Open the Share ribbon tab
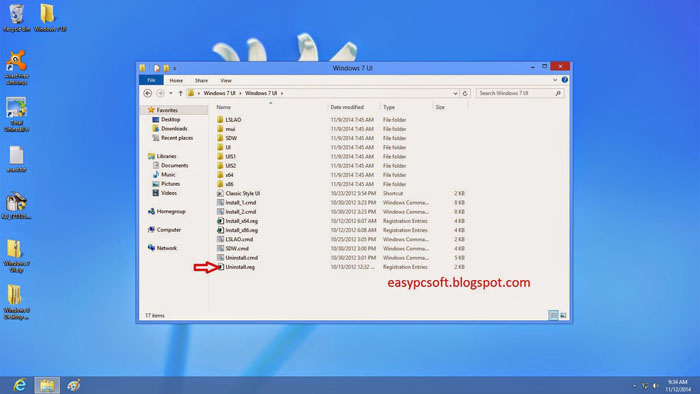The height and width of the screenshot is (394, 700). point(201,80)
